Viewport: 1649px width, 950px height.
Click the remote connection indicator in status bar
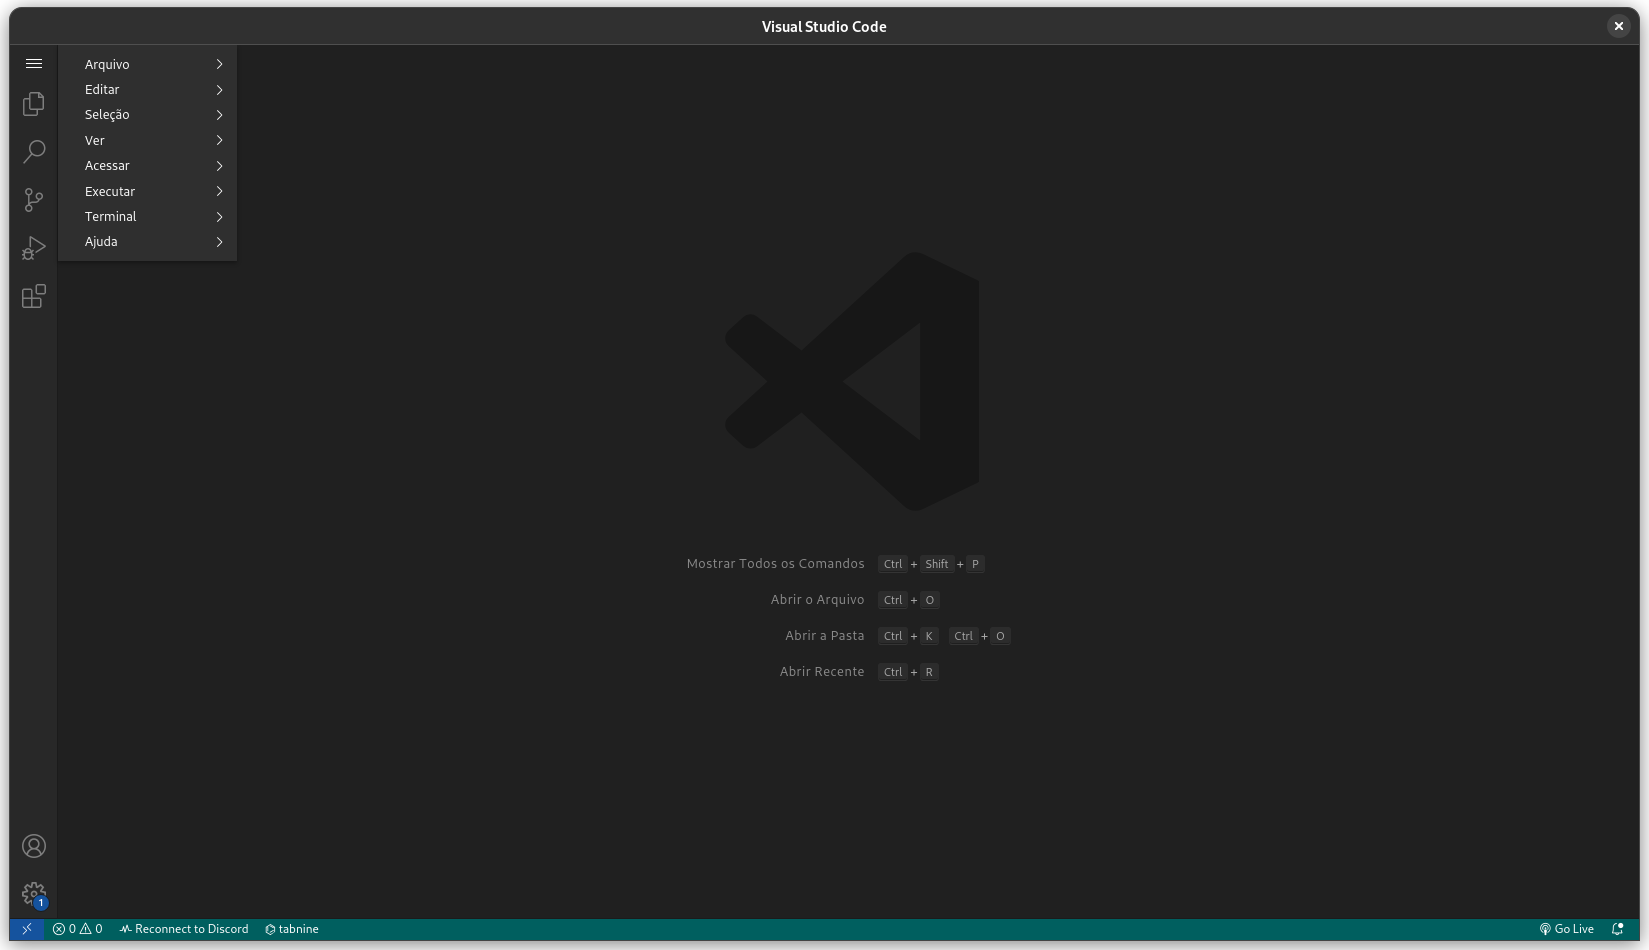click(x=25, y=928)
